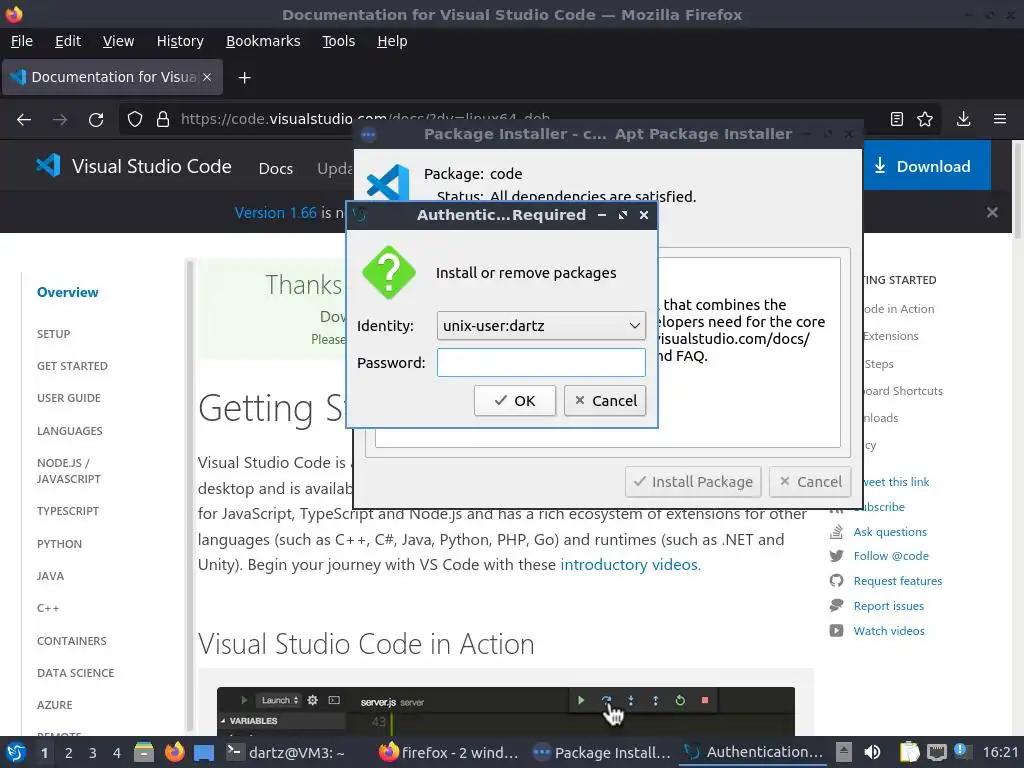Click the Version 1.66 link
Screen dimensions: 1024x768
pos(276,213)
